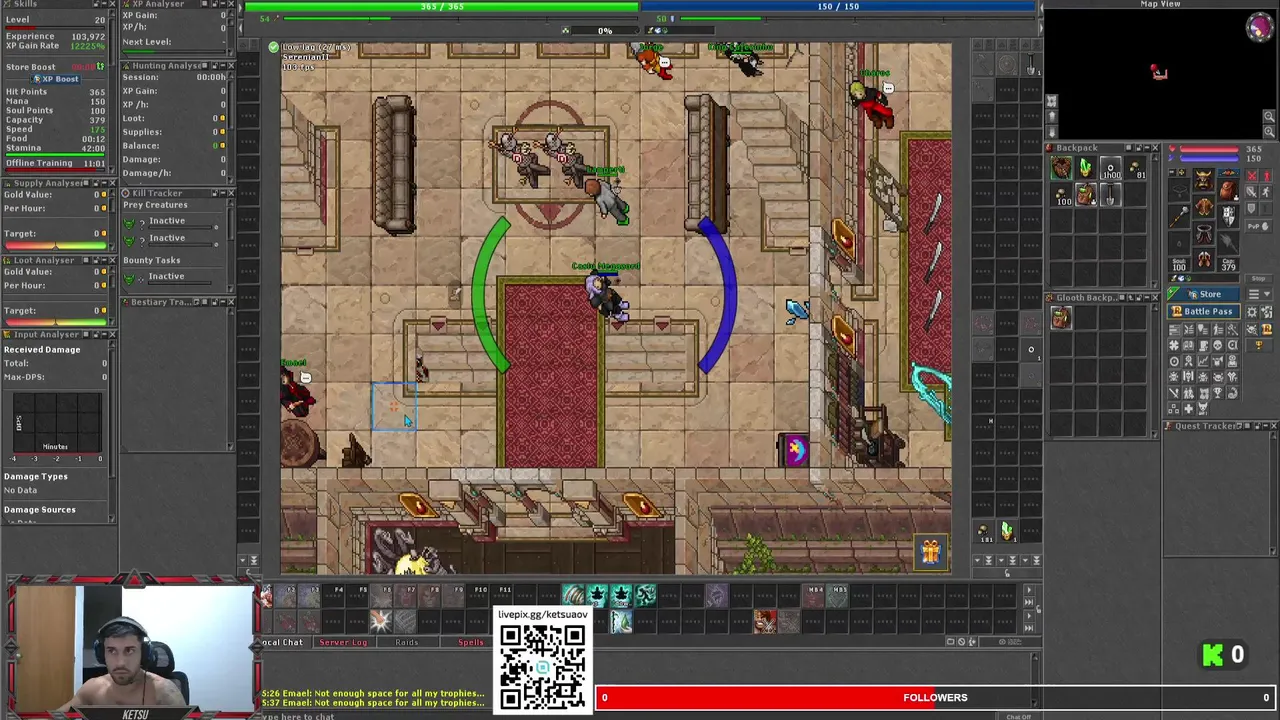Image resolution: width=1280 pixels, height=720 pixels.
Task: Click the equipped shield slot
Action: coord(1228,216)
